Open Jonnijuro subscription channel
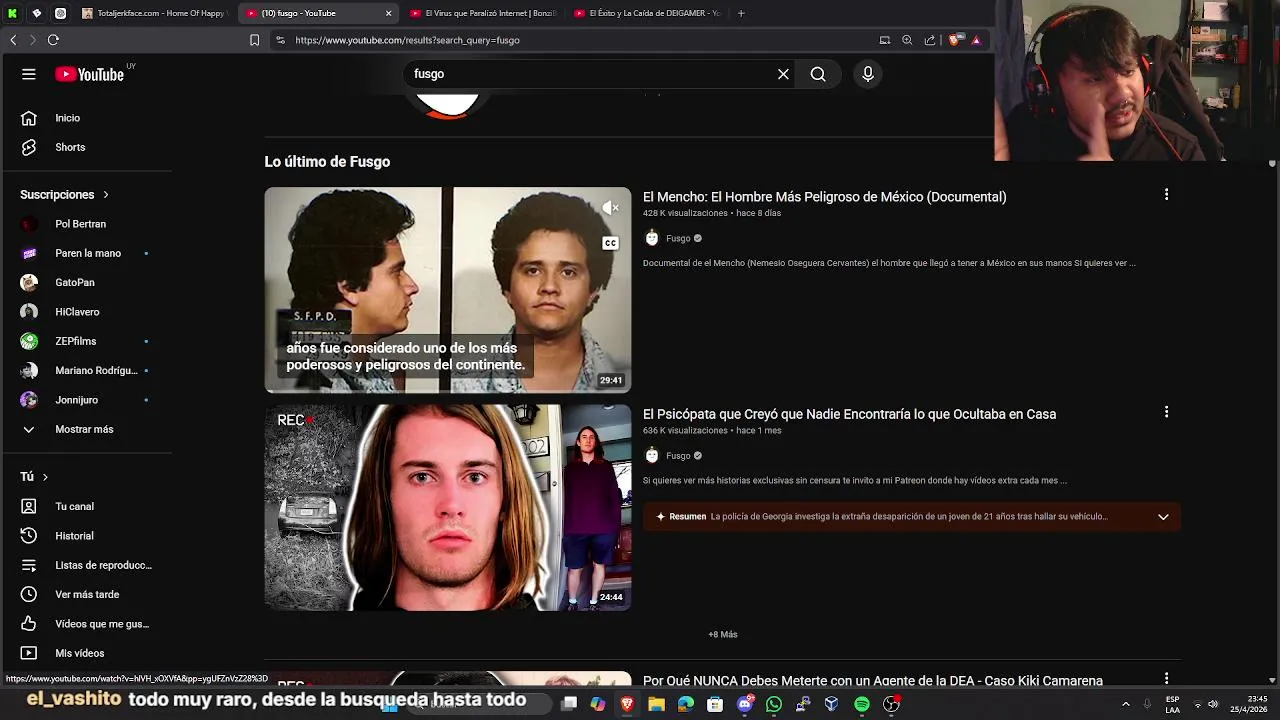 click(88, 400)
